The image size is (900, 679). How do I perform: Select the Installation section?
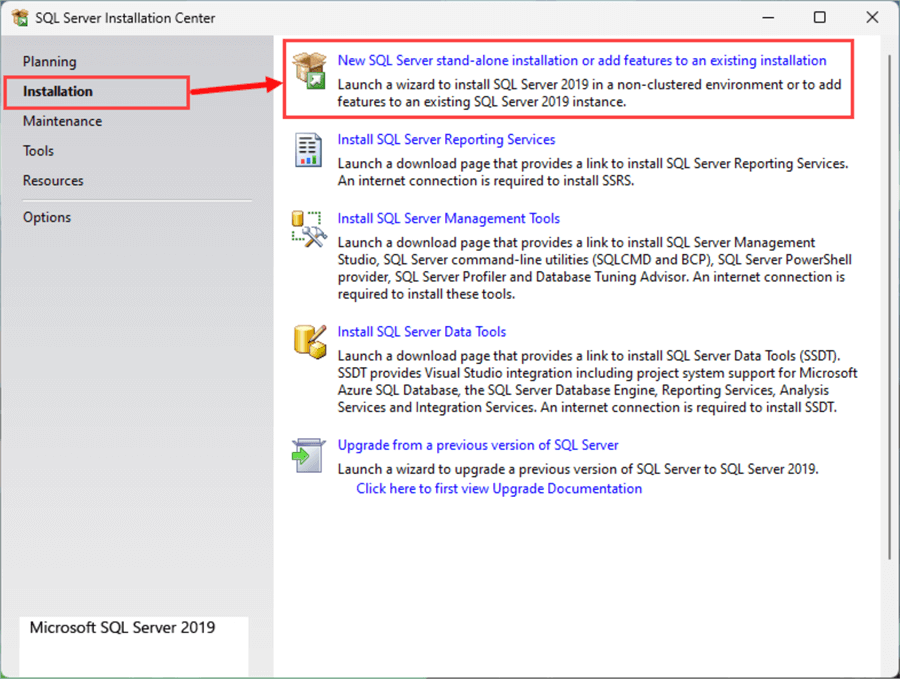tap(57, 91)
